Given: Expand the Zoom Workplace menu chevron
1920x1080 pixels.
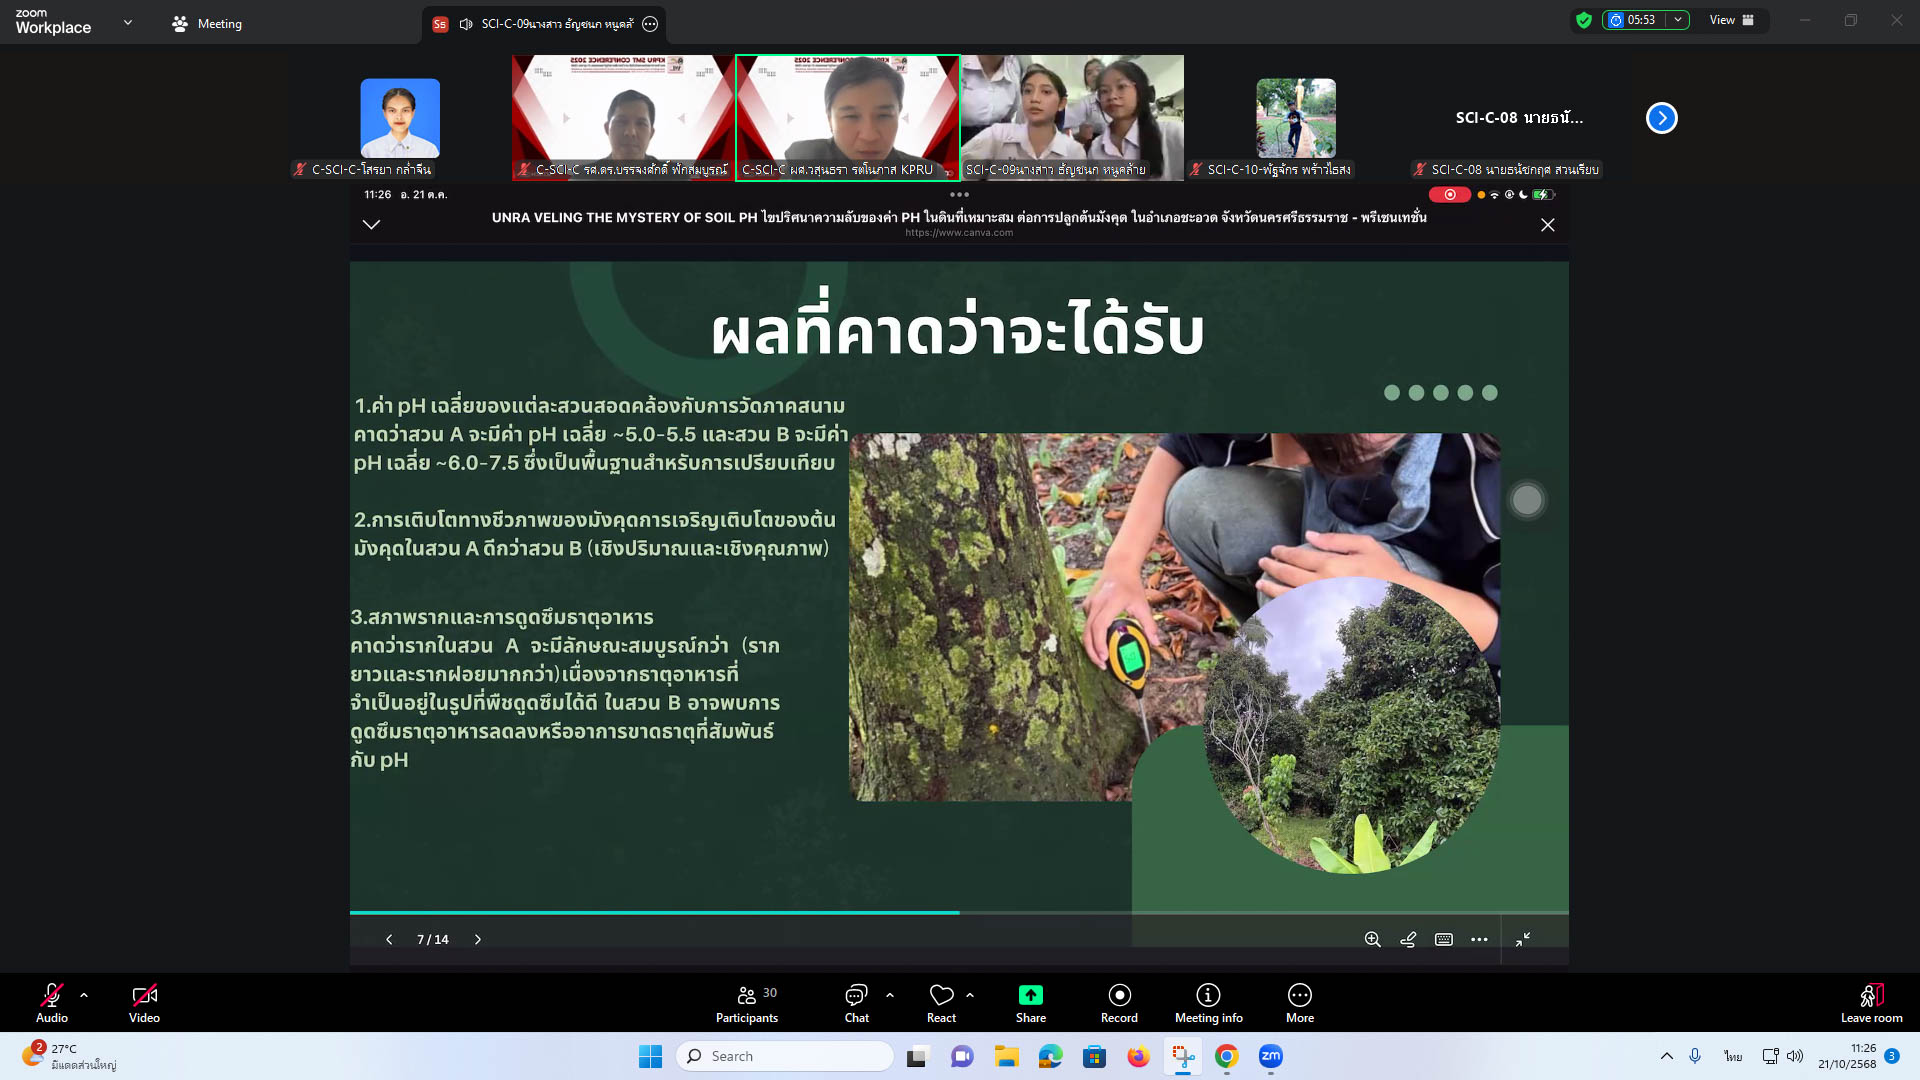Looking at the screenshot, I should point(128,22).
